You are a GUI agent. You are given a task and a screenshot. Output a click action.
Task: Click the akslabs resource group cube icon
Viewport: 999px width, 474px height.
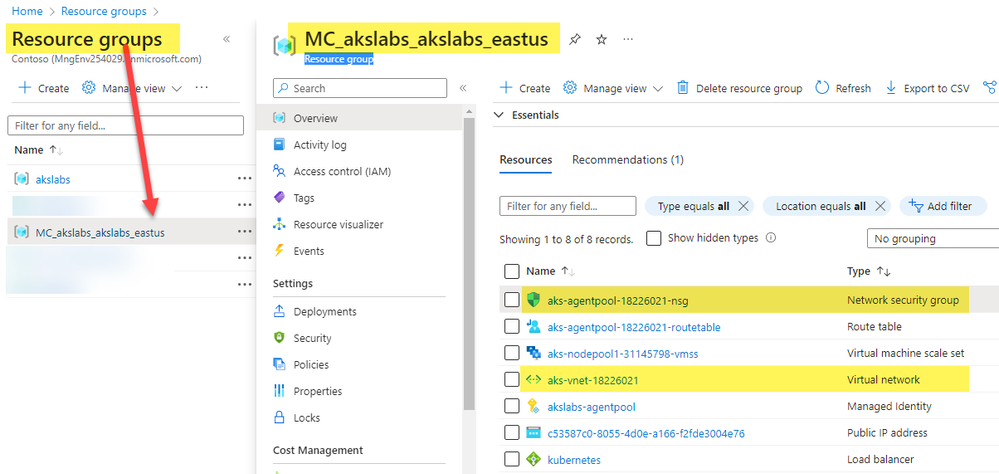[22, 179]
